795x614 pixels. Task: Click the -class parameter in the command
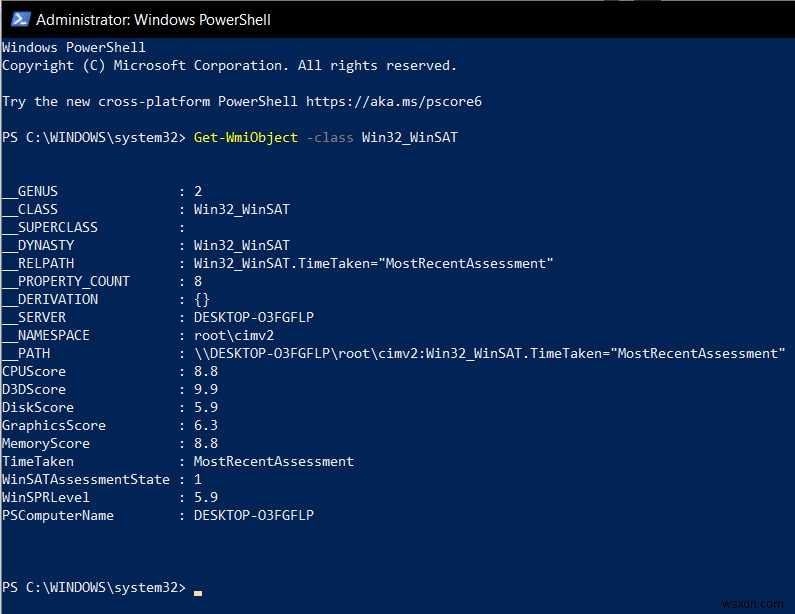(330, 137)
